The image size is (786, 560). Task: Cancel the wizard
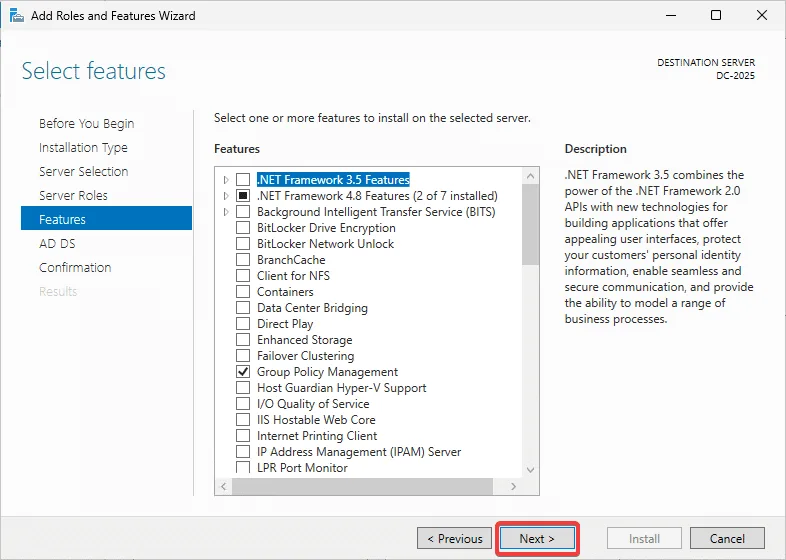point(727,539)
